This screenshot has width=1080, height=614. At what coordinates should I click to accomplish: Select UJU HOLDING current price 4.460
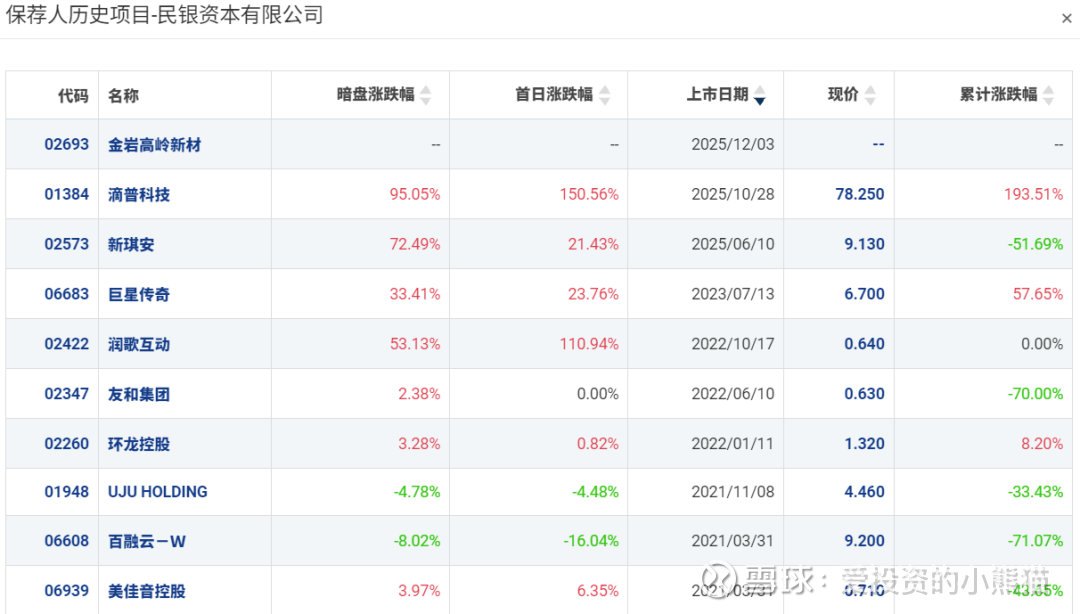coord(864,492)
